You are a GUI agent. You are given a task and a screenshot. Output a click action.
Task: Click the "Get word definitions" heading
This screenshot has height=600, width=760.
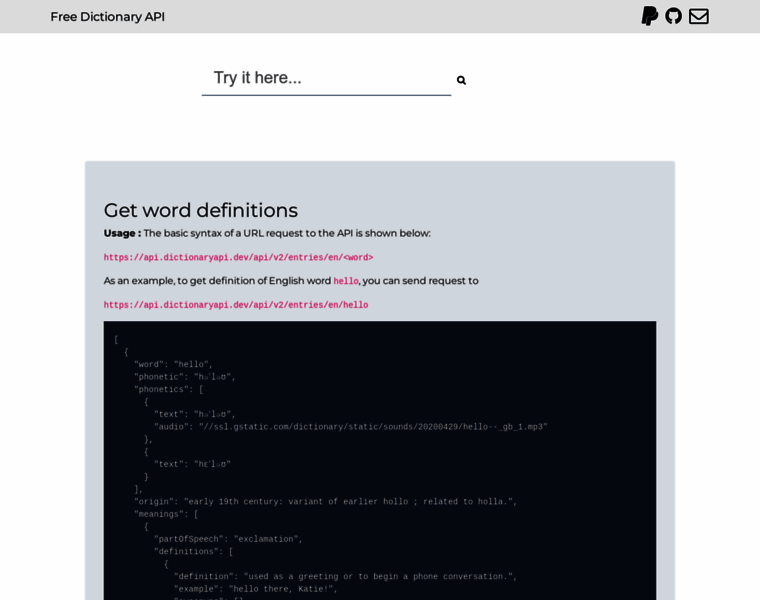point(201,210)
